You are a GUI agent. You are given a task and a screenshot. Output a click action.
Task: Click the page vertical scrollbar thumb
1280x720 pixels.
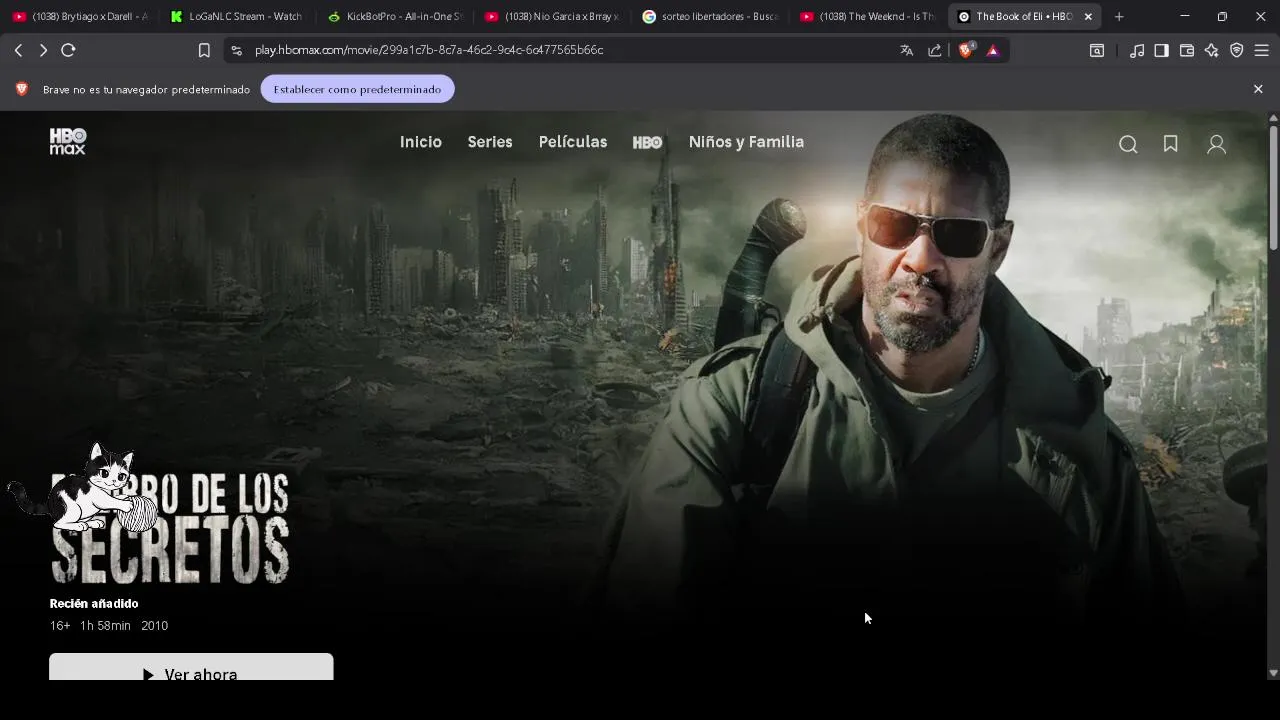pos(1273,188)
